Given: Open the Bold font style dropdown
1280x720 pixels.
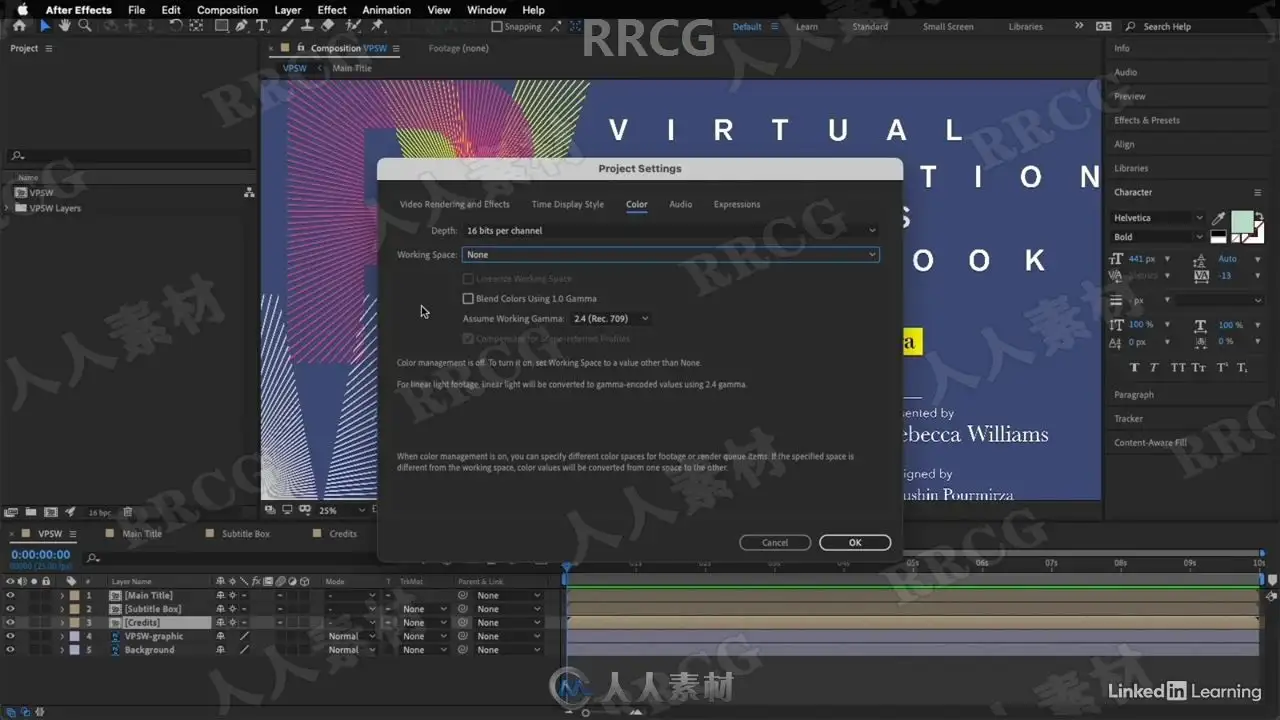Looking at the screenshot, I should coord(1158,237).
